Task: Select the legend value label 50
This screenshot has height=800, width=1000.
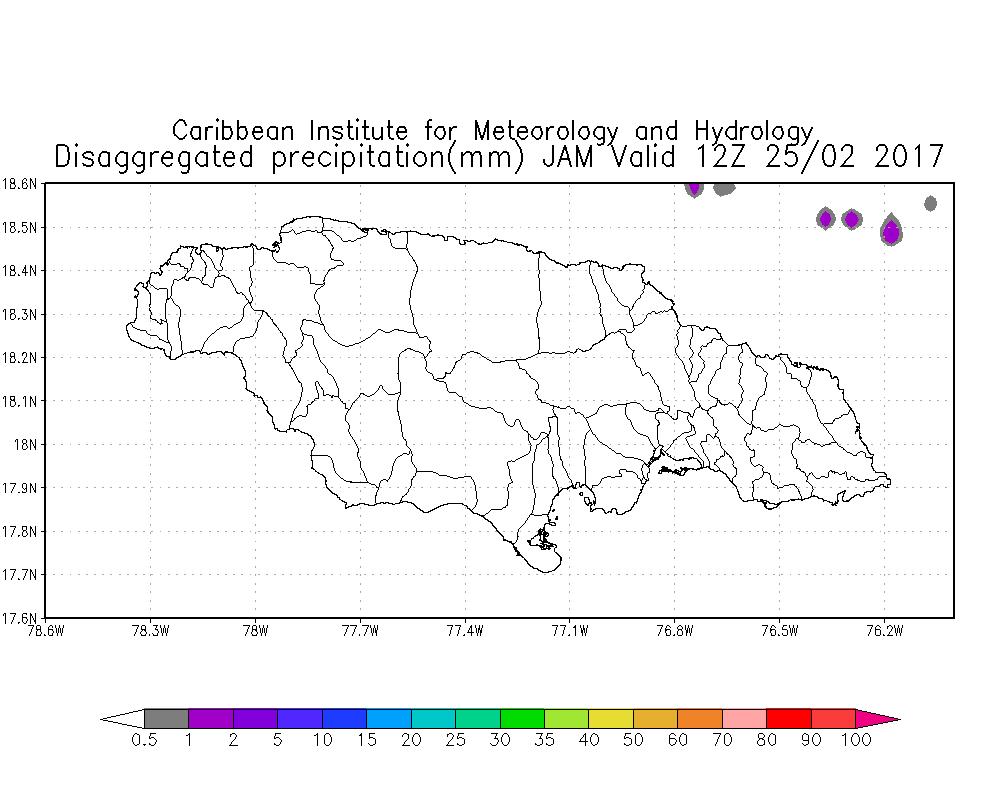Action: [633, 740]
